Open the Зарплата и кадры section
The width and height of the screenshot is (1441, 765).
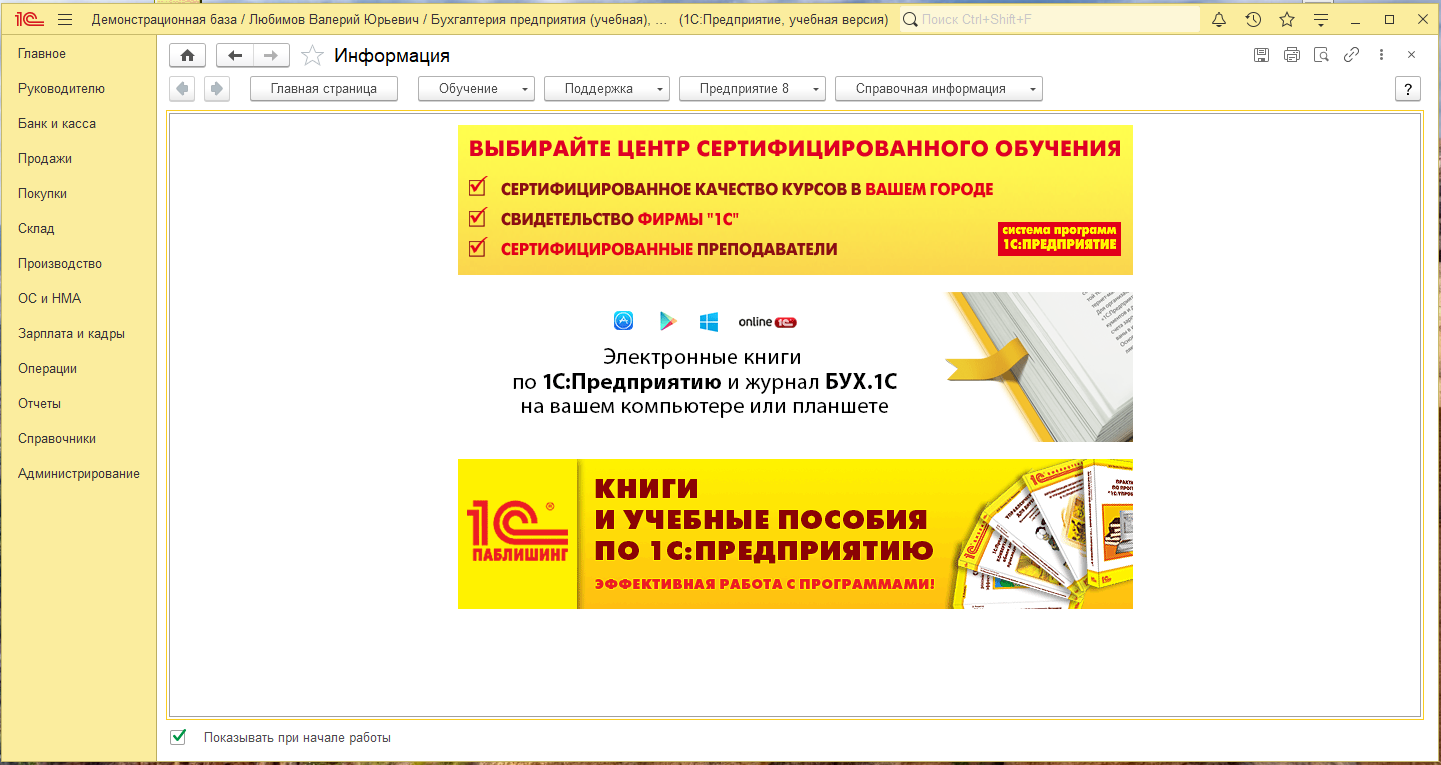pos(71,334)
